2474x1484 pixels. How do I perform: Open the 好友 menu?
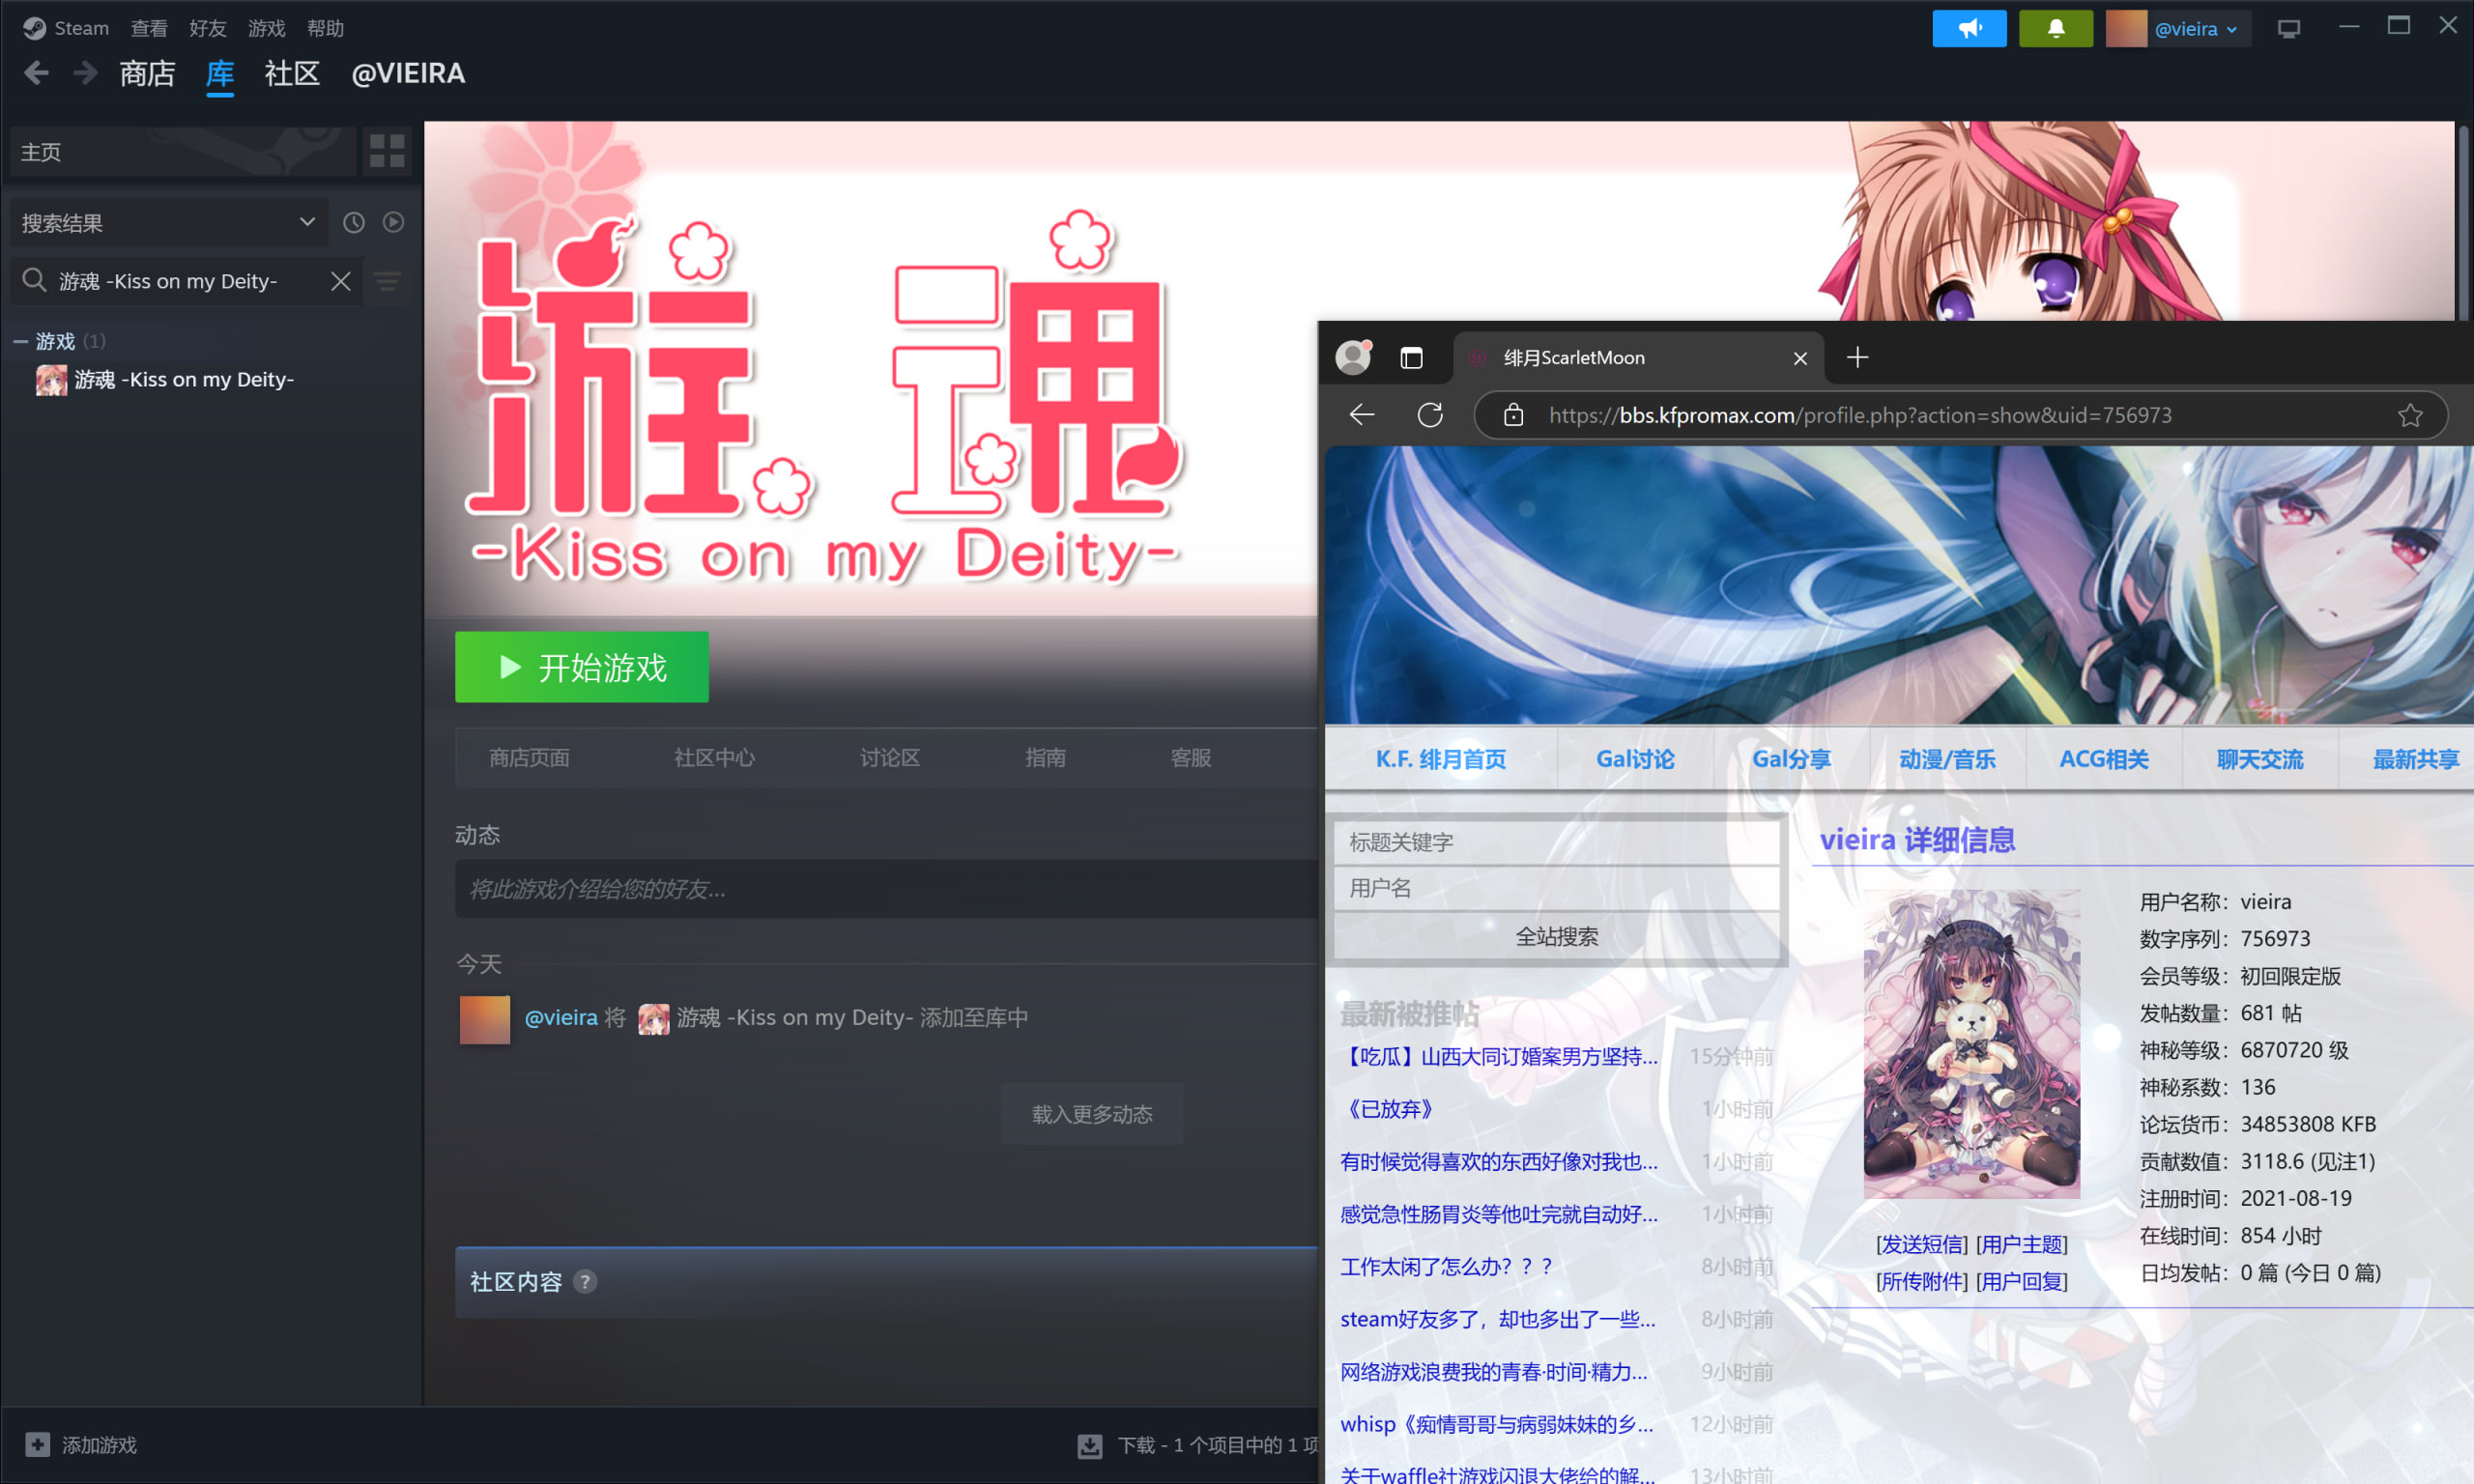(x=208, y=28)
